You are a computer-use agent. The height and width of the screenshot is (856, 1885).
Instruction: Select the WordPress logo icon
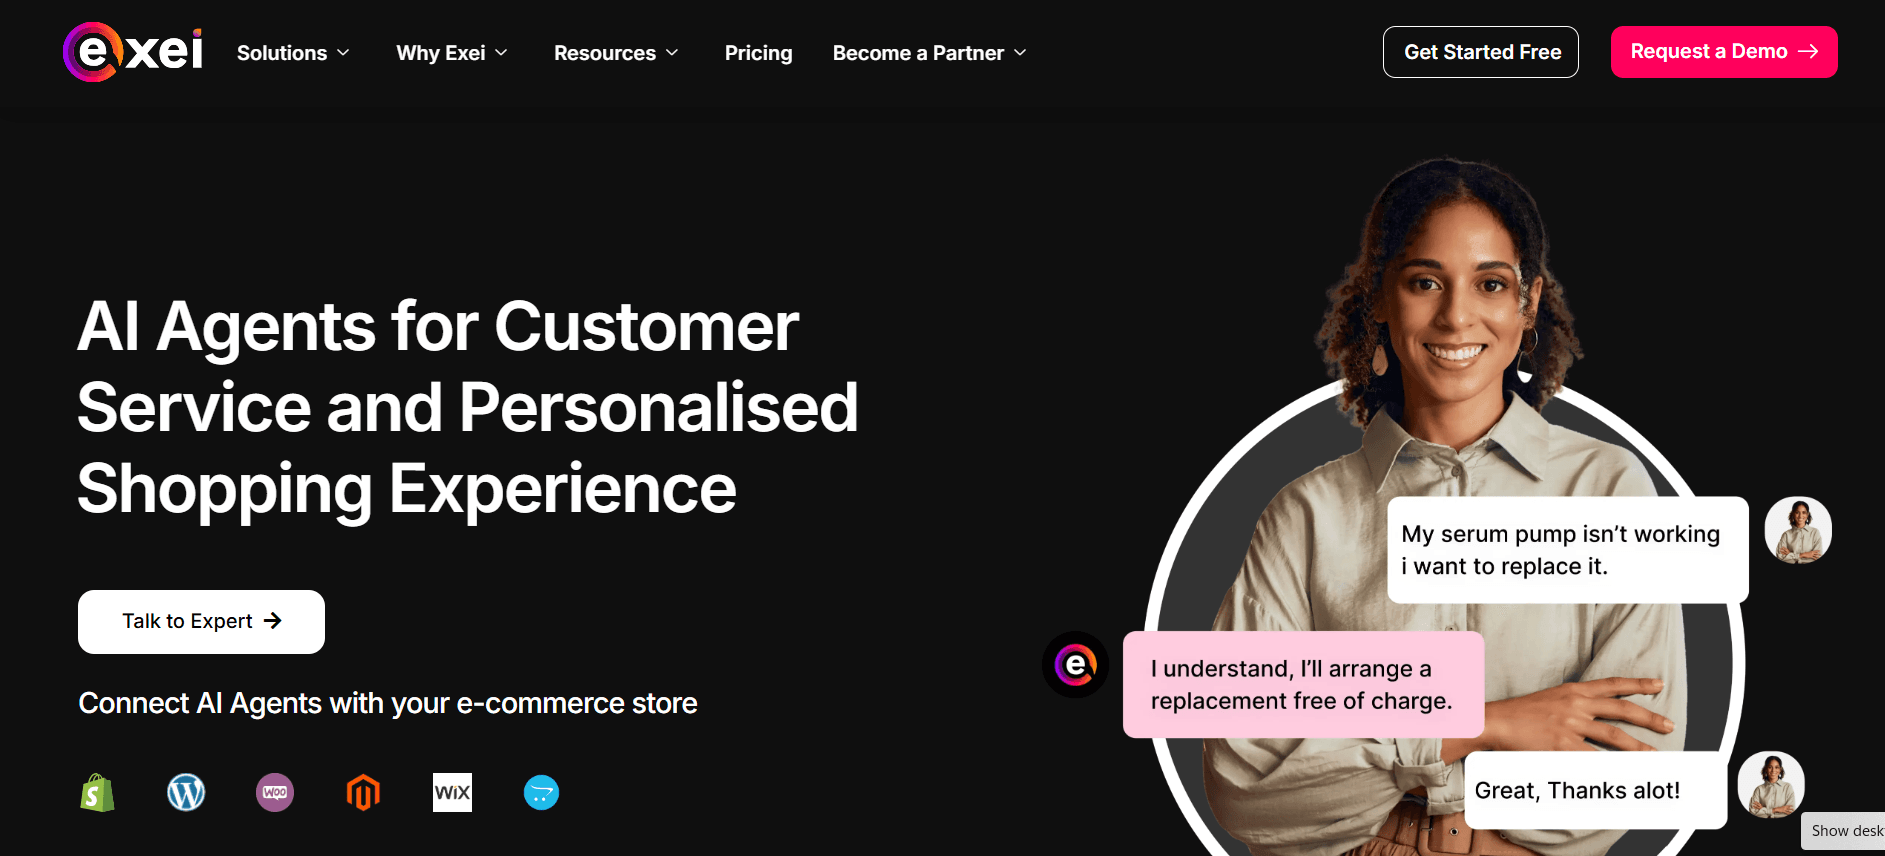pos(186,793)
